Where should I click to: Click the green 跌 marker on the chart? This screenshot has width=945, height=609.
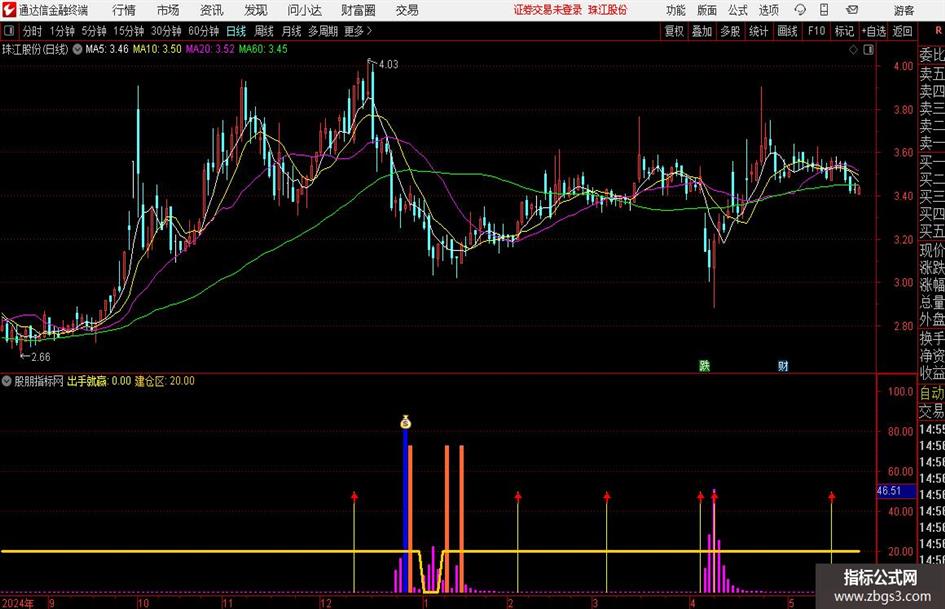click(705, 365)
